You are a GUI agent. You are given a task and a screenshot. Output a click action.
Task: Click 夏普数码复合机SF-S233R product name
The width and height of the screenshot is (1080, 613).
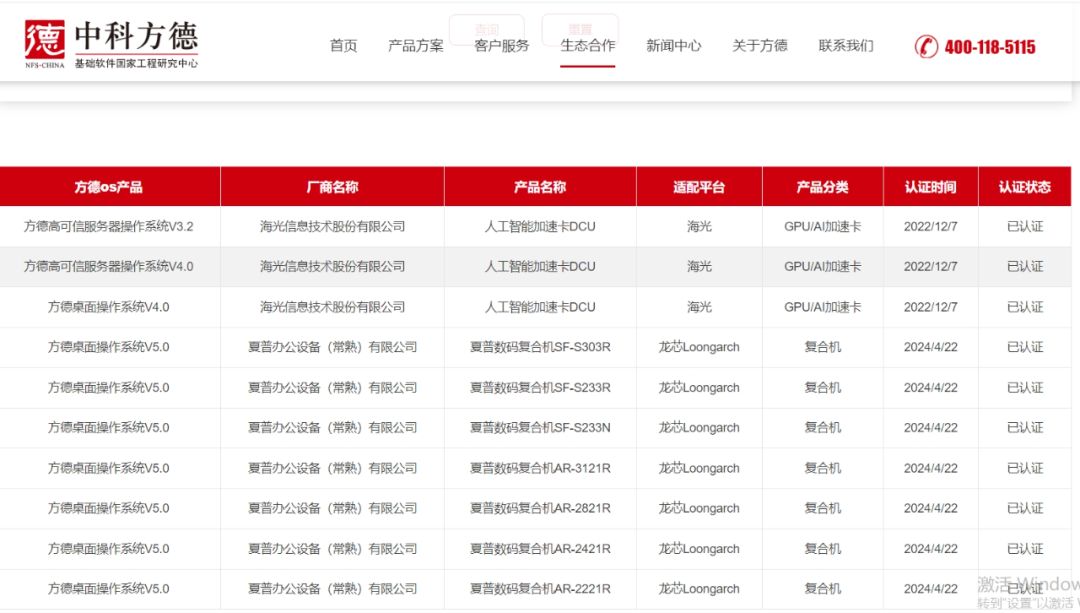[x=540, y=387]
